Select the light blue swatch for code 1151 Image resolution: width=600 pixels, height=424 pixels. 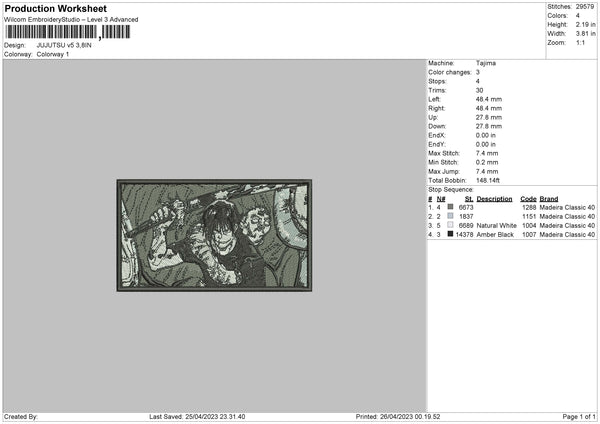pos(450,216)
